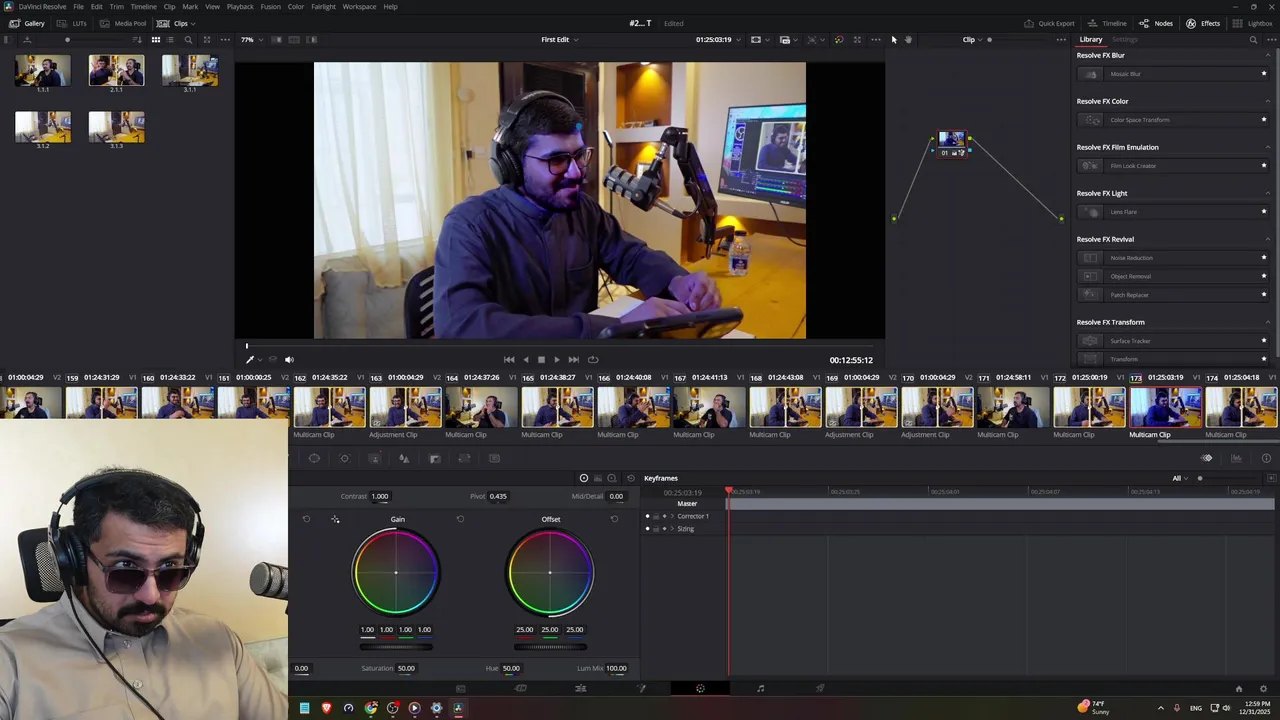Toggle the Clips strip button

click(173, 23)
